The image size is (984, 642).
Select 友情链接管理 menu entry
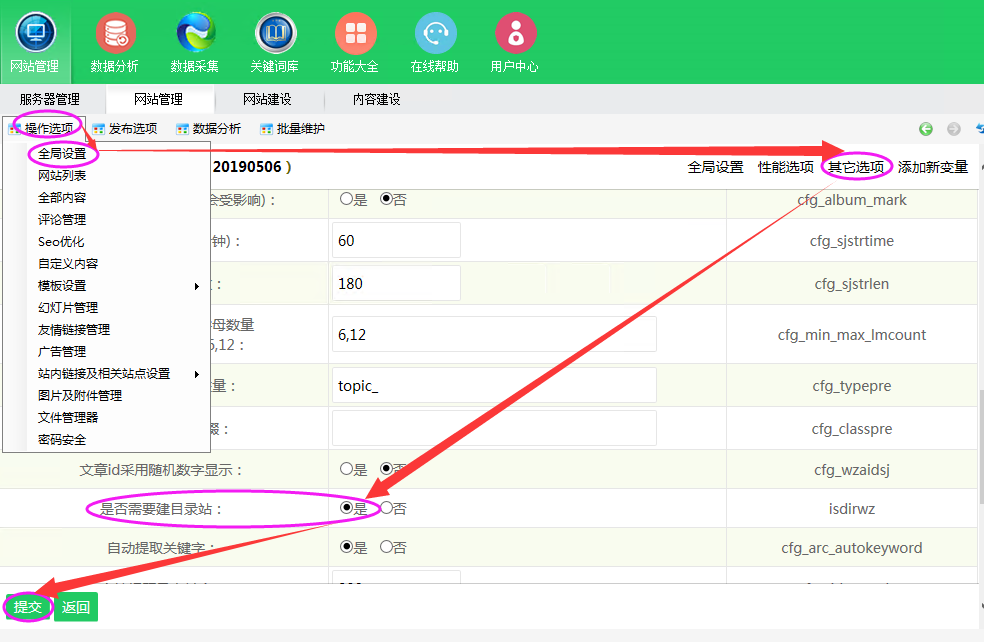[74, 329]
